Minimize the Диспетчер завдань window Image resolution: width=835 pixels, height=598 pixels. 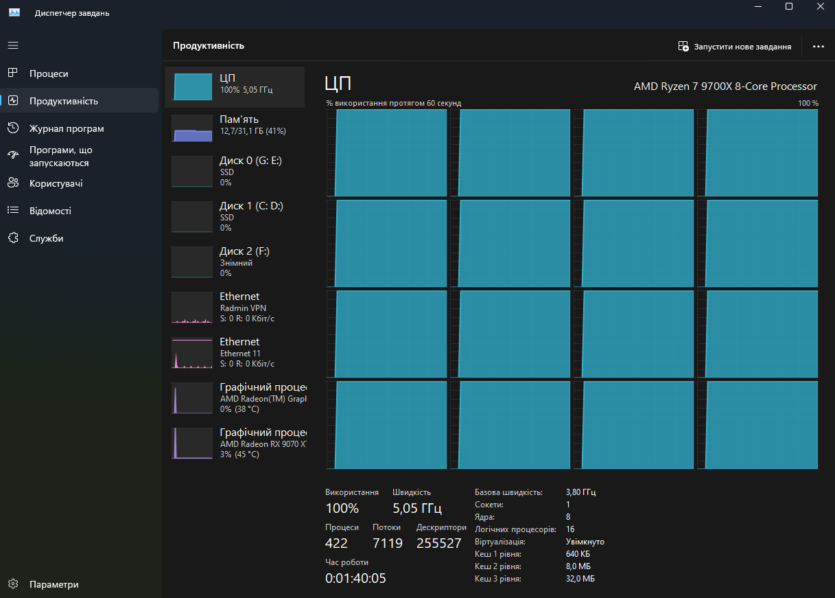(758, 6)
